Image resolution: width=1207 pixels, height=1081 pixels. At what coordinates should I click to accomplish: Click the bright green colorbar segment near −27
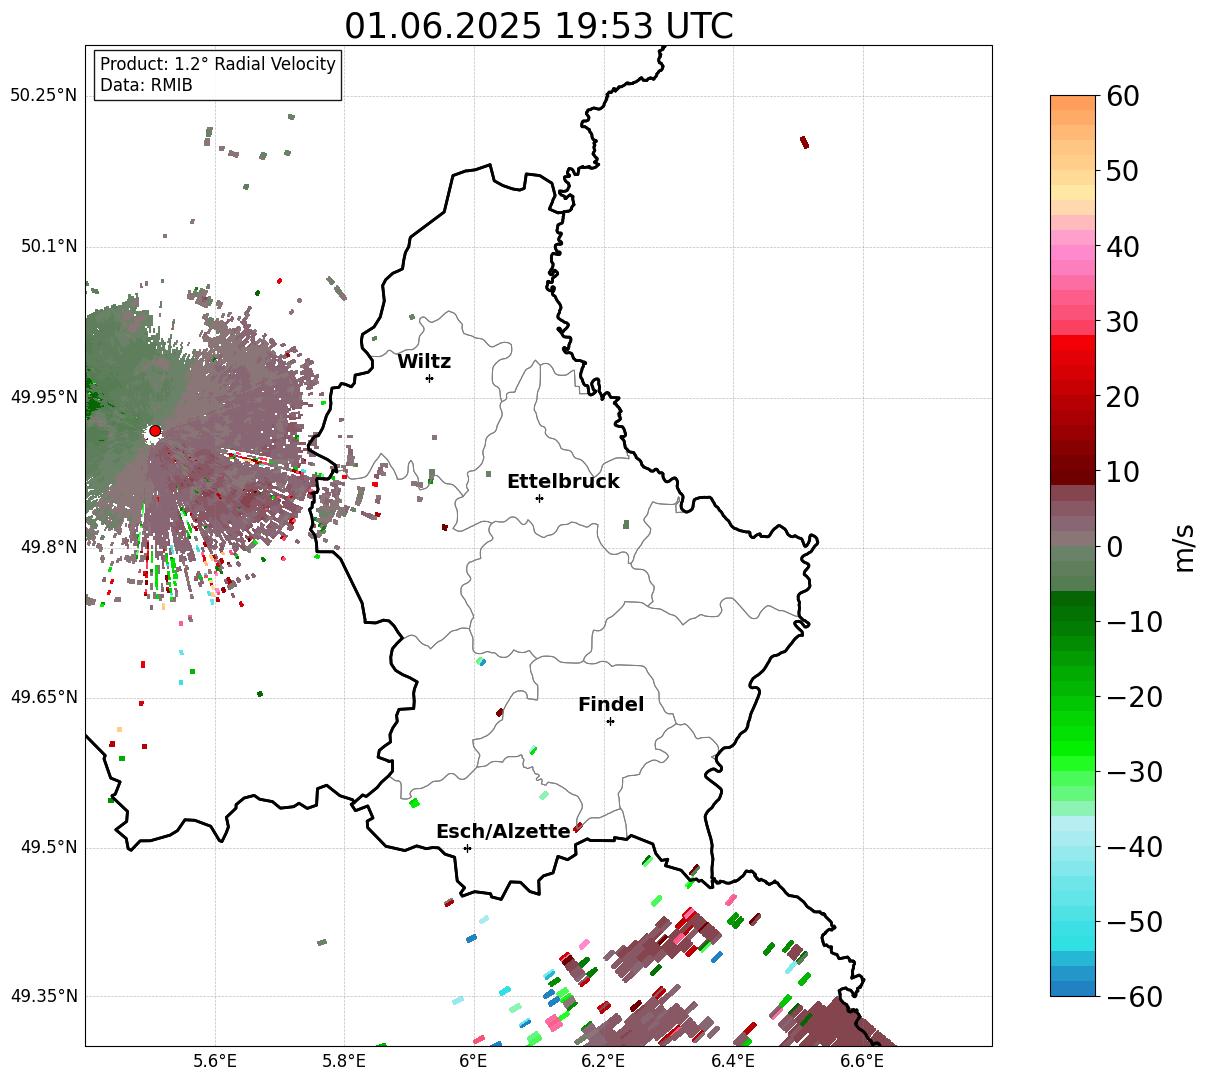tap(1073, 748)
